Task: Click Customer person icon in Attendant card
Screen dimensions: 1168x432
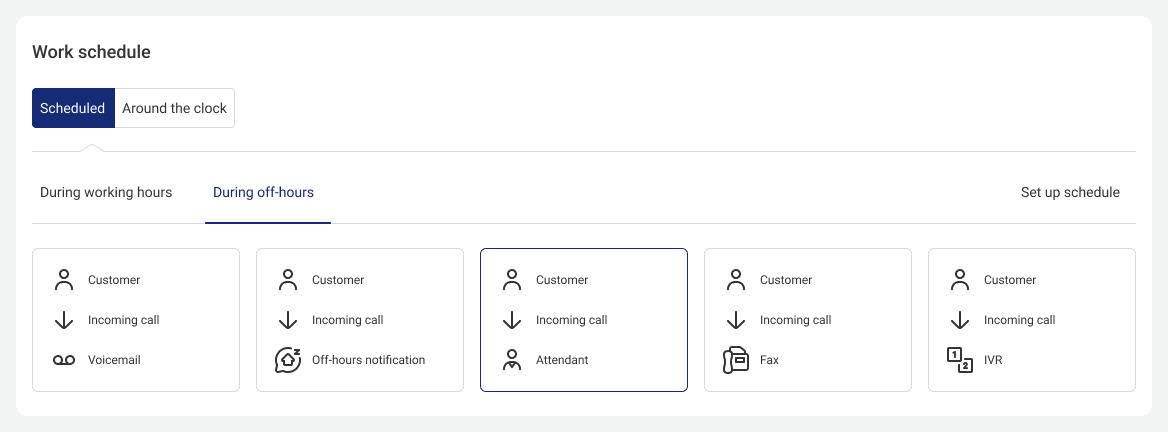Action: (x=512, y=280)
